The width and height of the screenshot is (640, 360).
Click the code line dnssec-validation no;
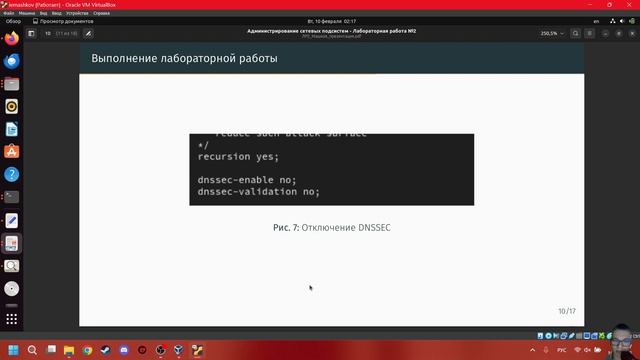258,192
